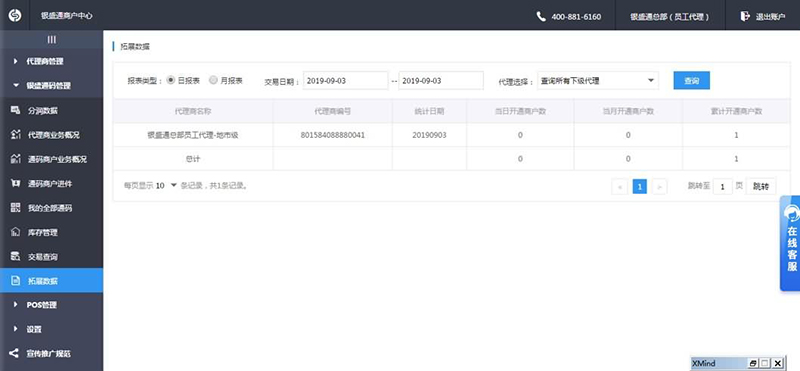Screen dimensions: 800x371
Task: Open the 在线客服 headset widget
Action: coord(791,243)
